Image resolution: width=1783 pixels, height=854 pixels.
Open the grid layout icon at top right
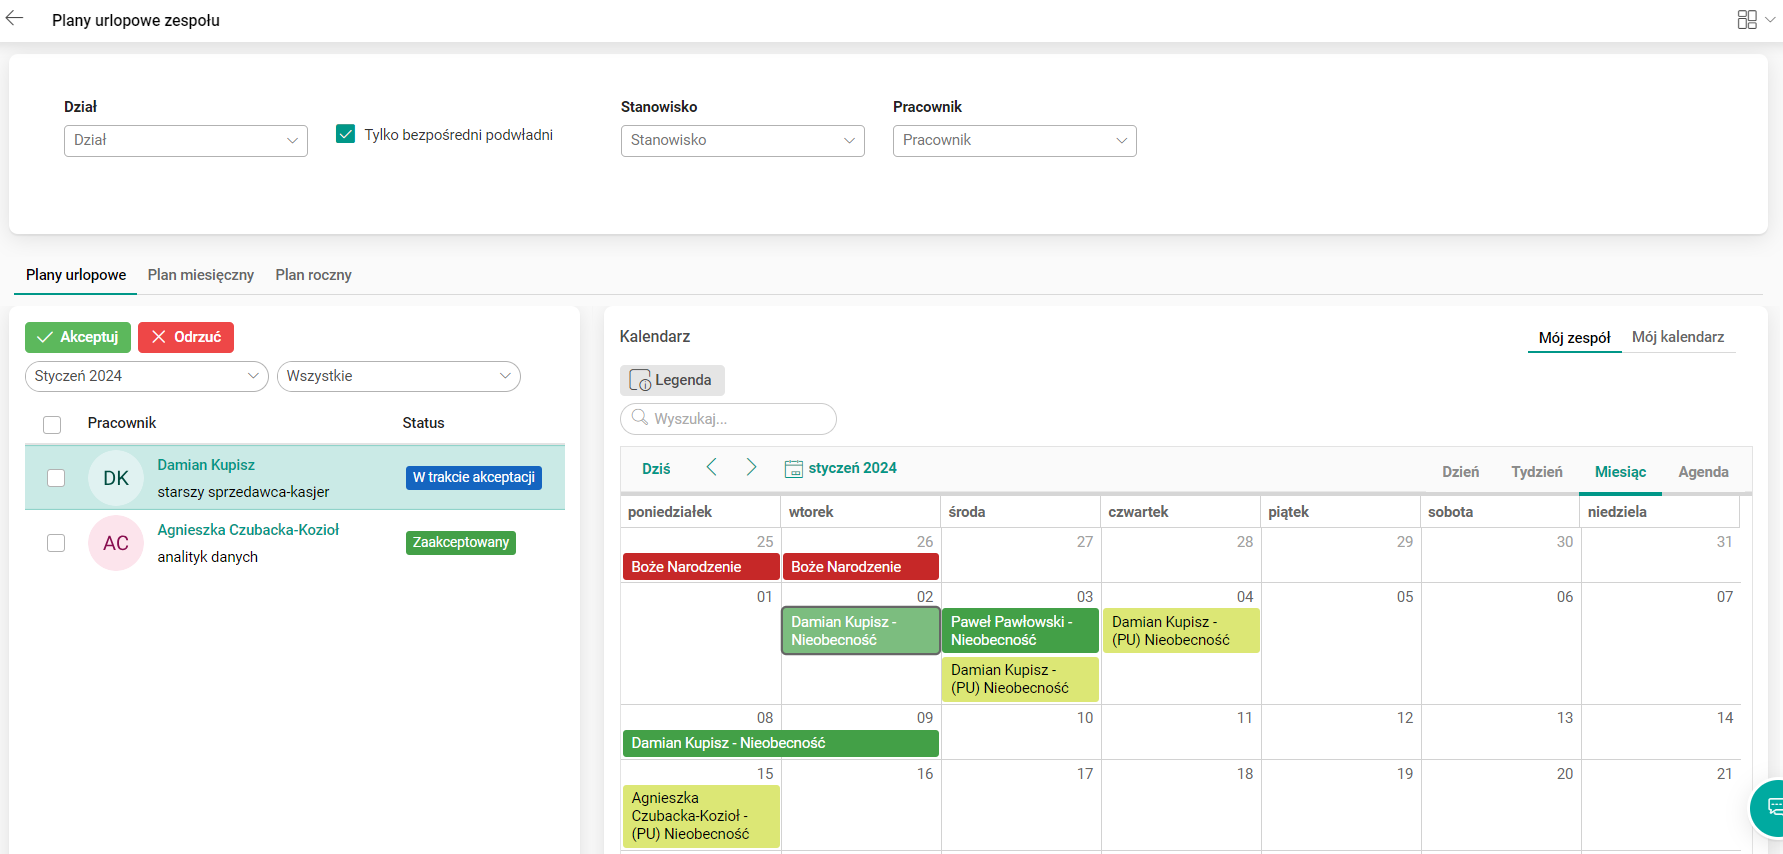(1747, 20)
